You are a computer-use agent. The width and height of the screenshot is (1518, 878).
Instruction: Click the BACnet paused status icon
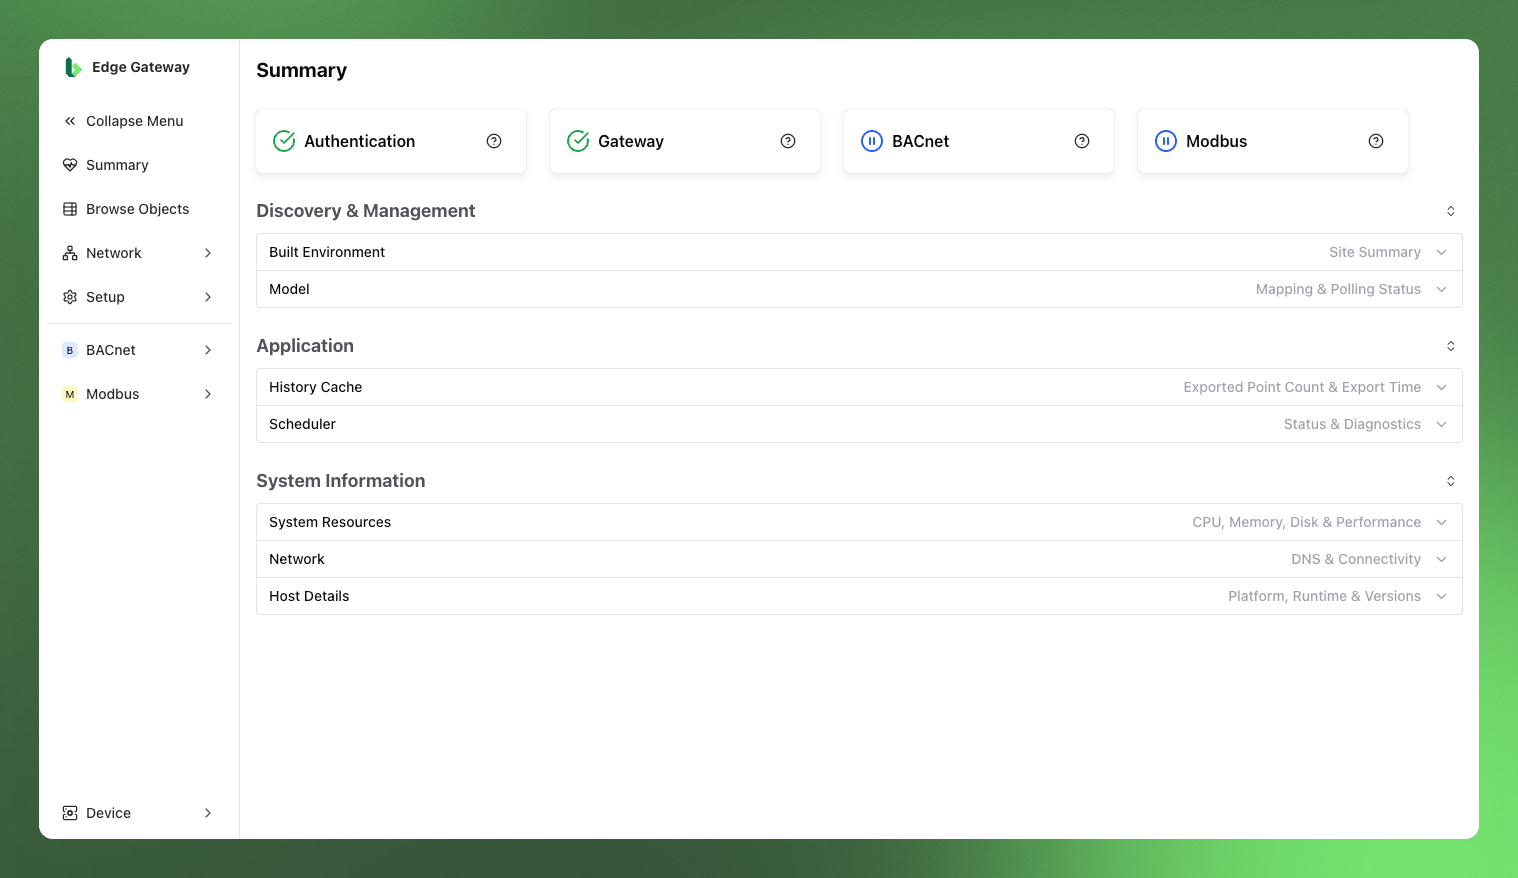point(872,141)
